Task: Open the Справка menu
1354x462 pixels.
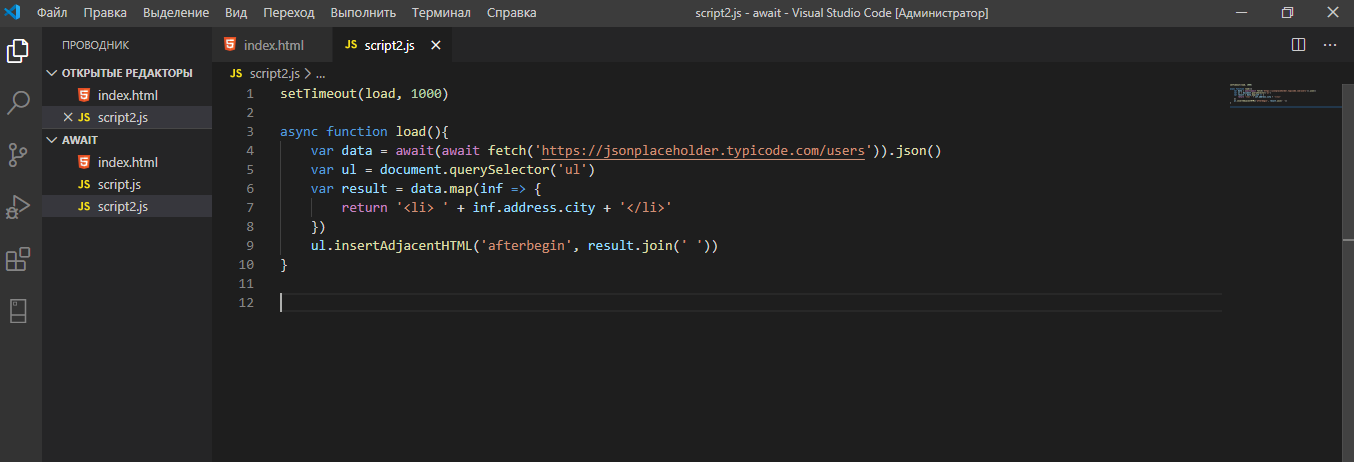Action: tap(511, 13)
